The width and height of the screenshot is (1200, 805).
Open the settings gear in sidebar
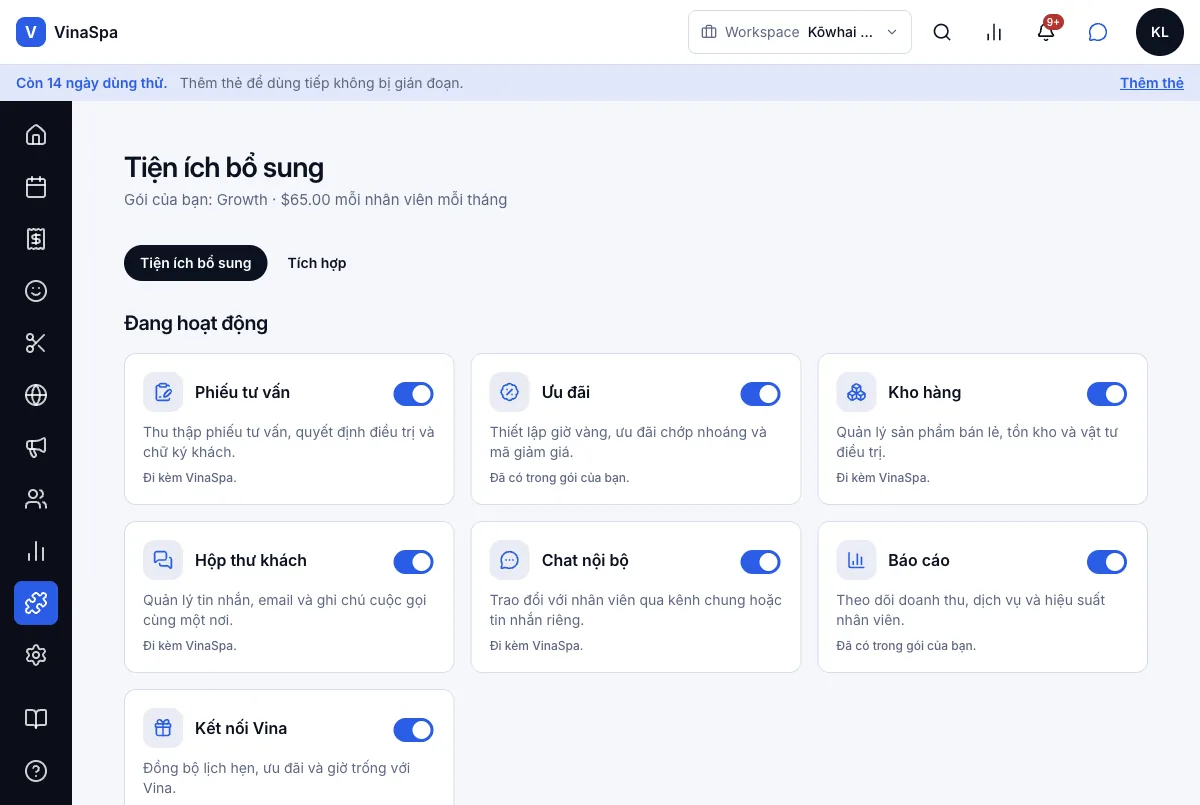[36, 655]
